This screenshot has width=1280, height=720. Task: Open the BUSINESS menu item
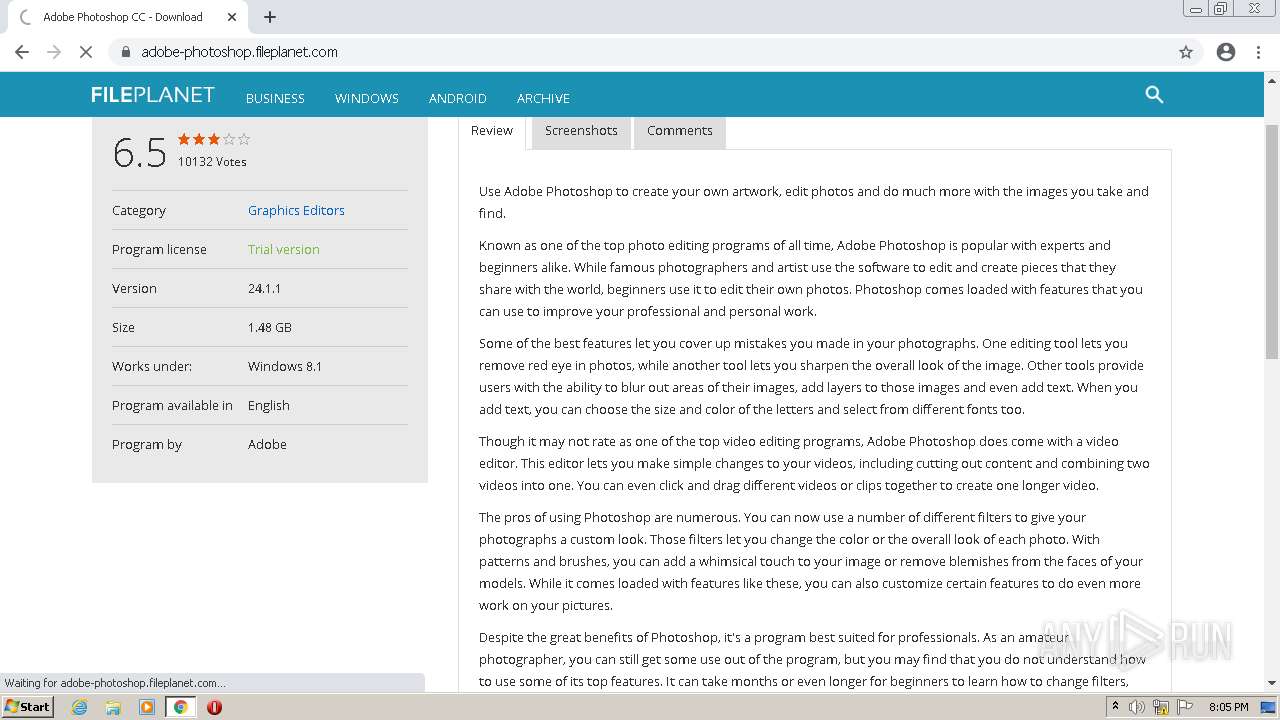click(x=275, y=98)
